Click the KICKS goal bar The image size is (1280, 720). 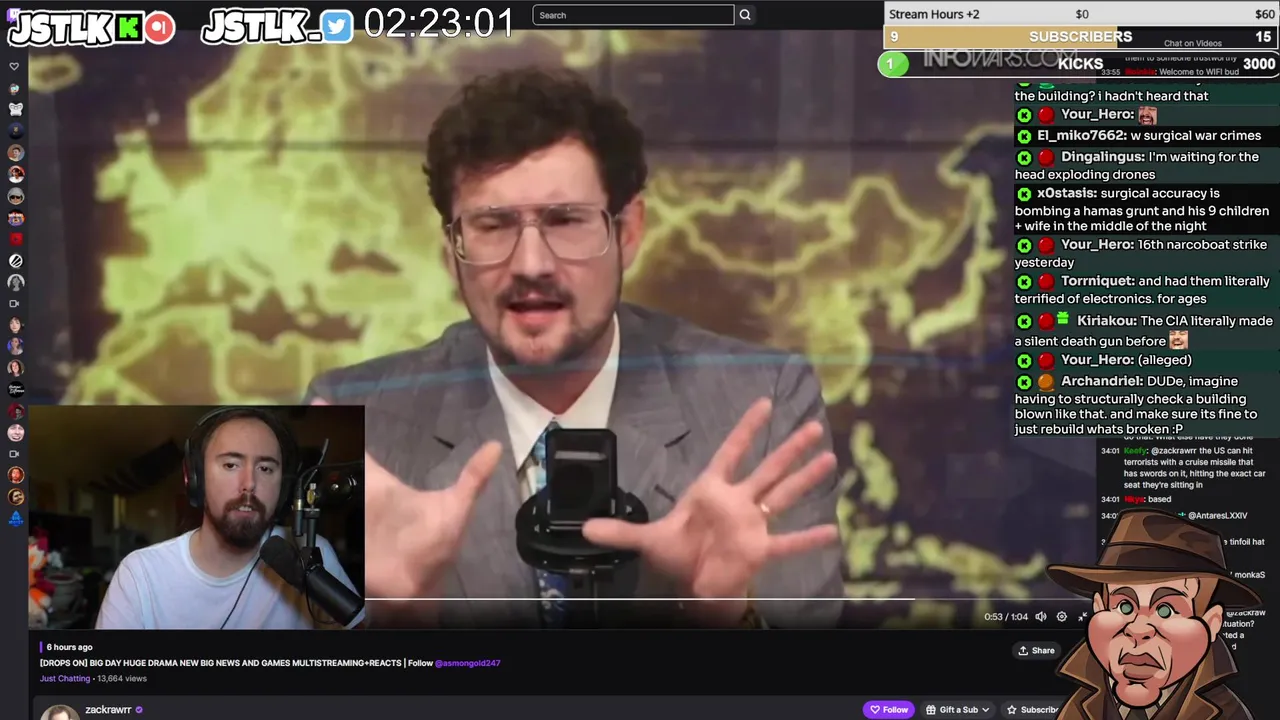click(1080, 64)
